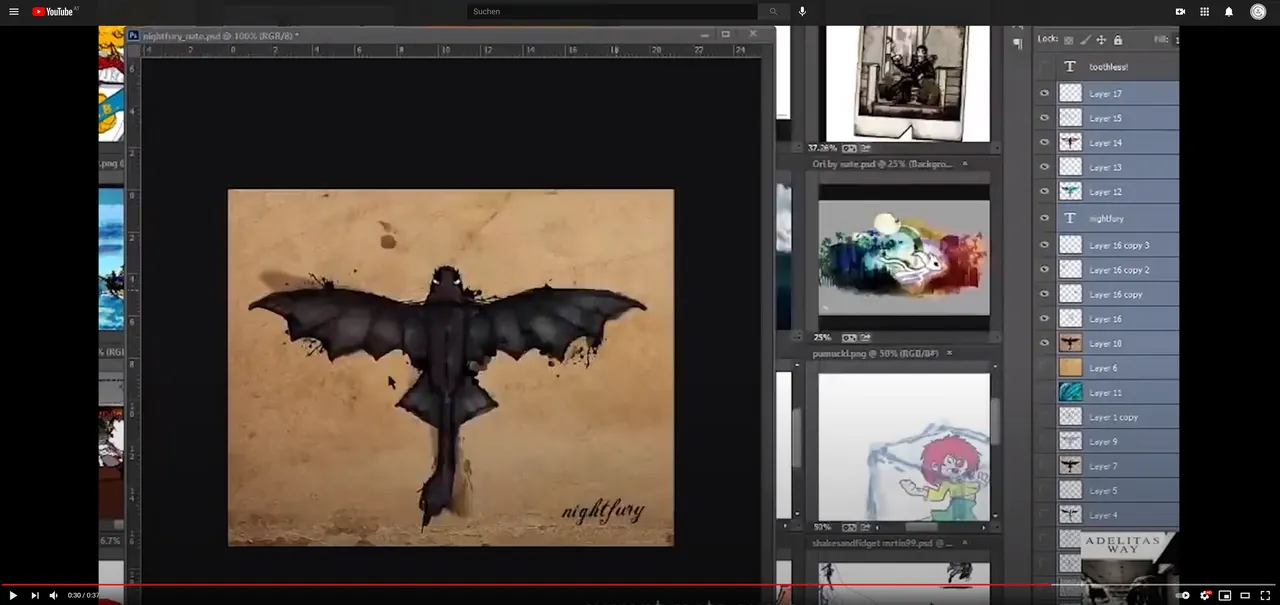Play the video

click(x=13, y=595)
